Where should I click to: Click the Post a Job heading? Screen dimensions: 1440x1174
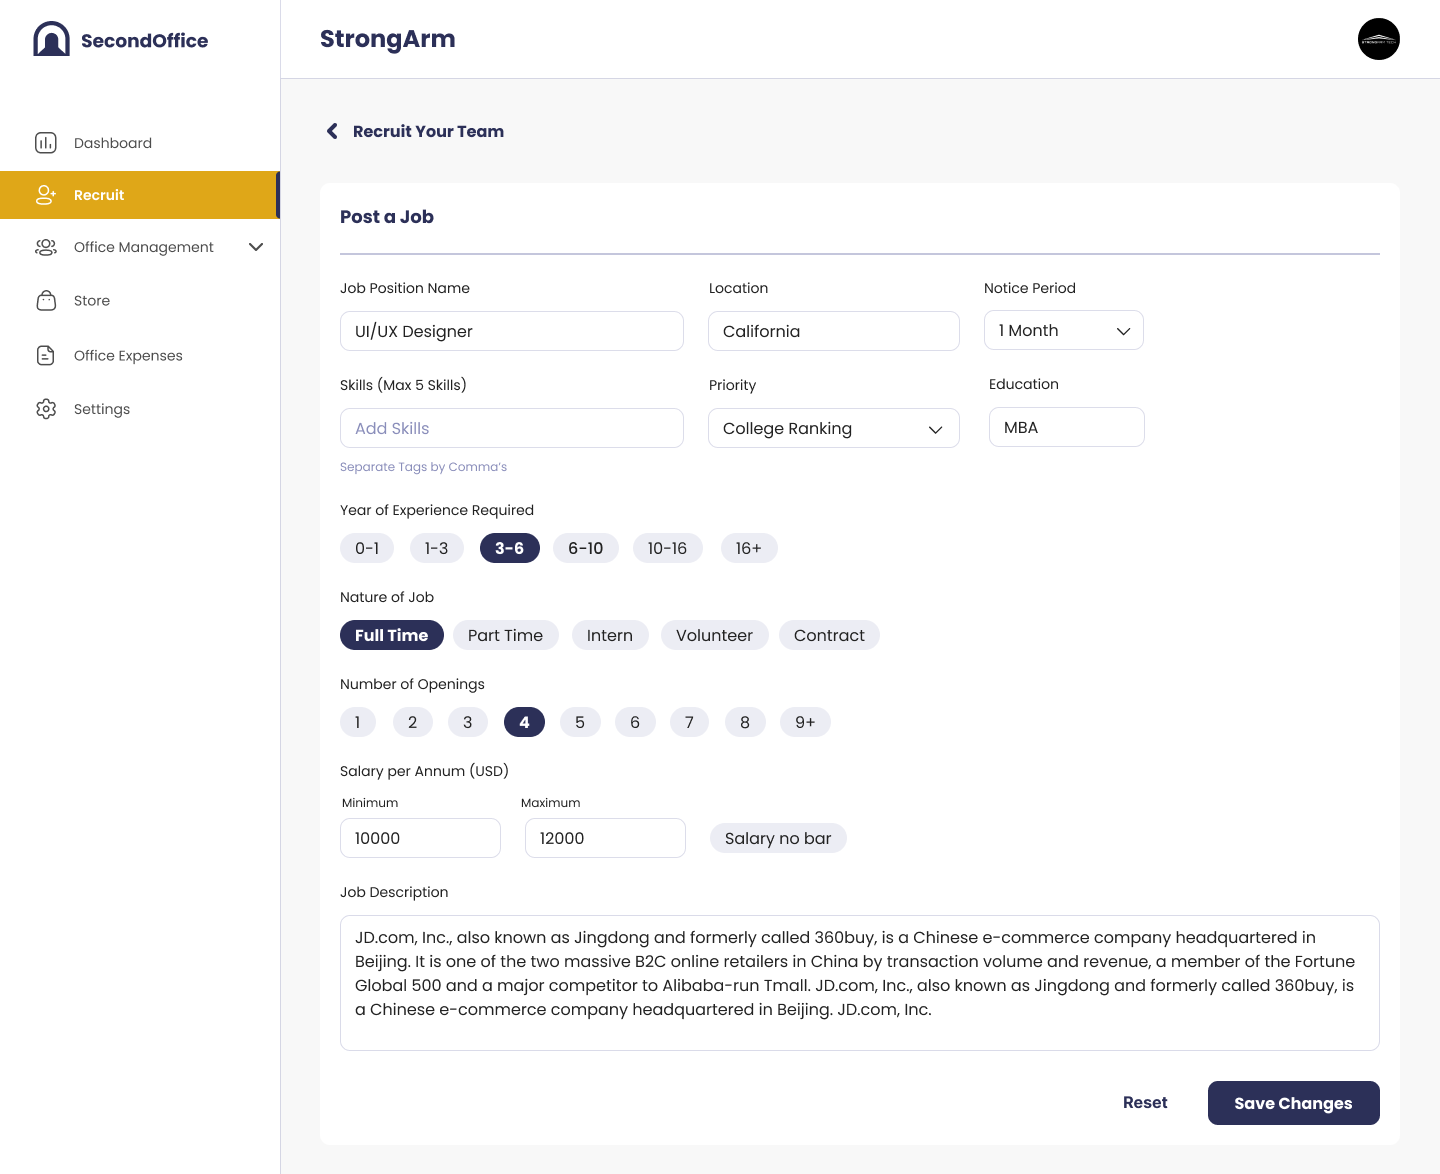pos(387,217)
